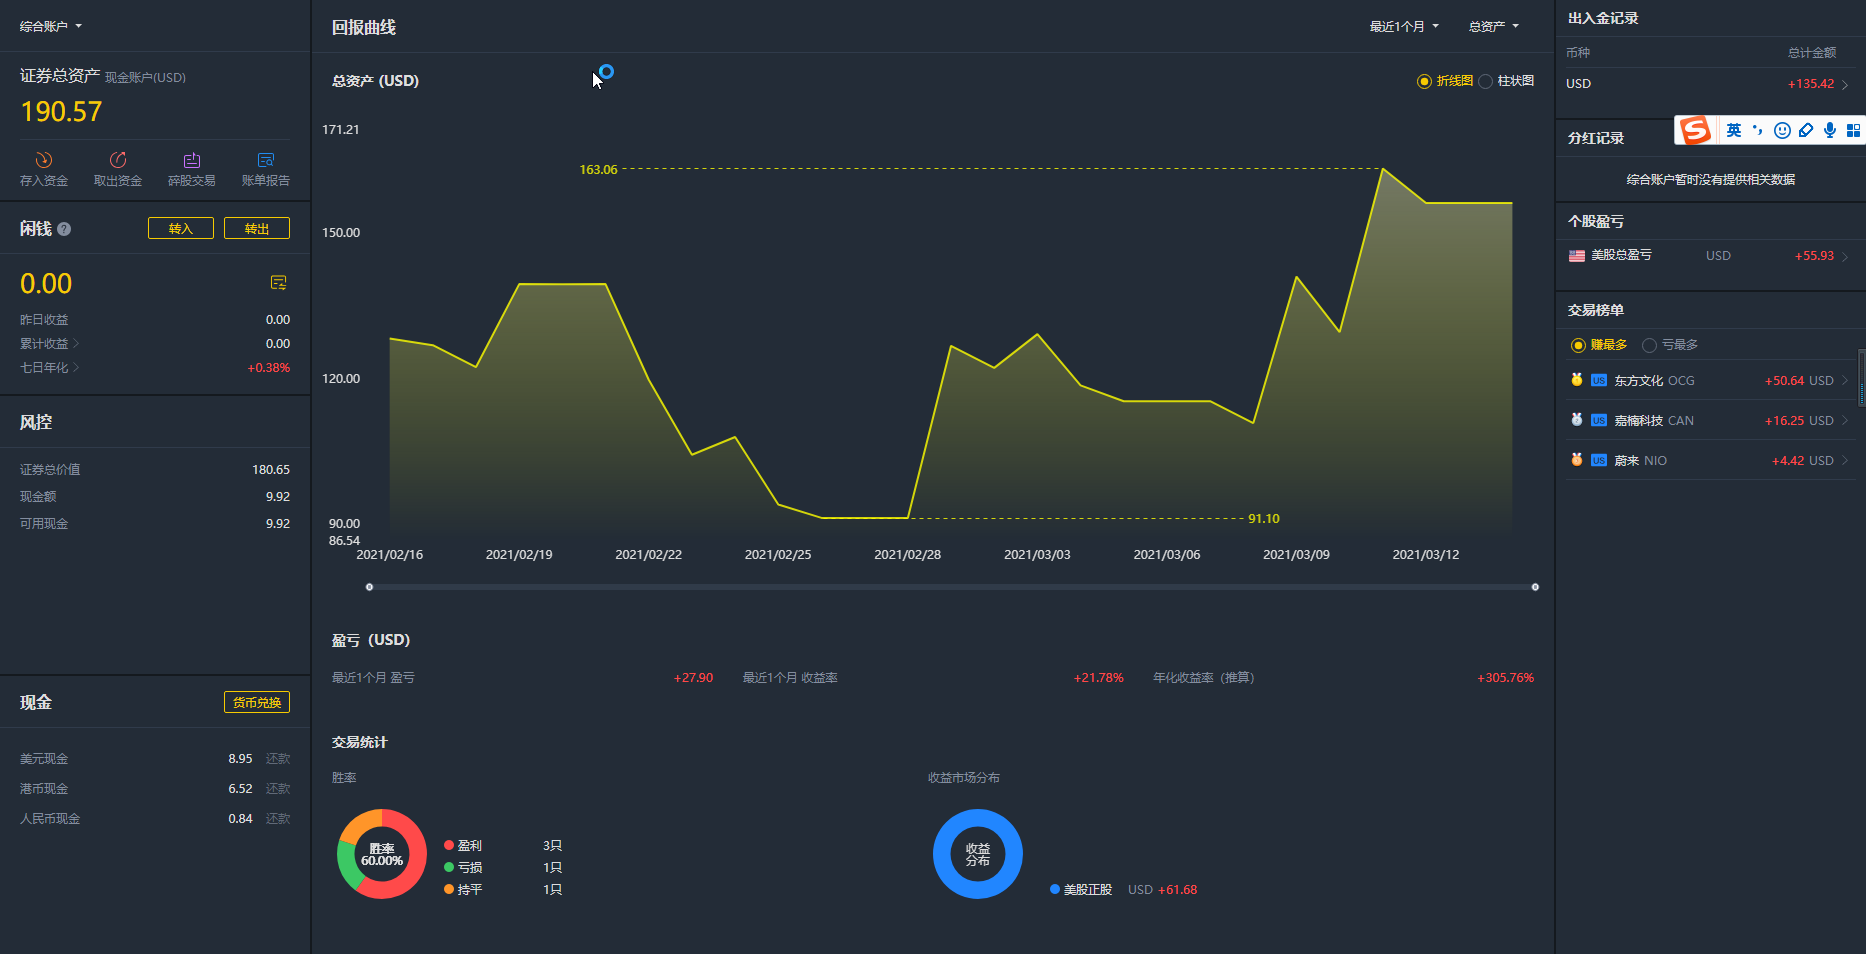Image resolution: width=1866 pixels, height=954 pixels.
Task: Open the 账单报告 statement report icon
Action: (266, 160)
